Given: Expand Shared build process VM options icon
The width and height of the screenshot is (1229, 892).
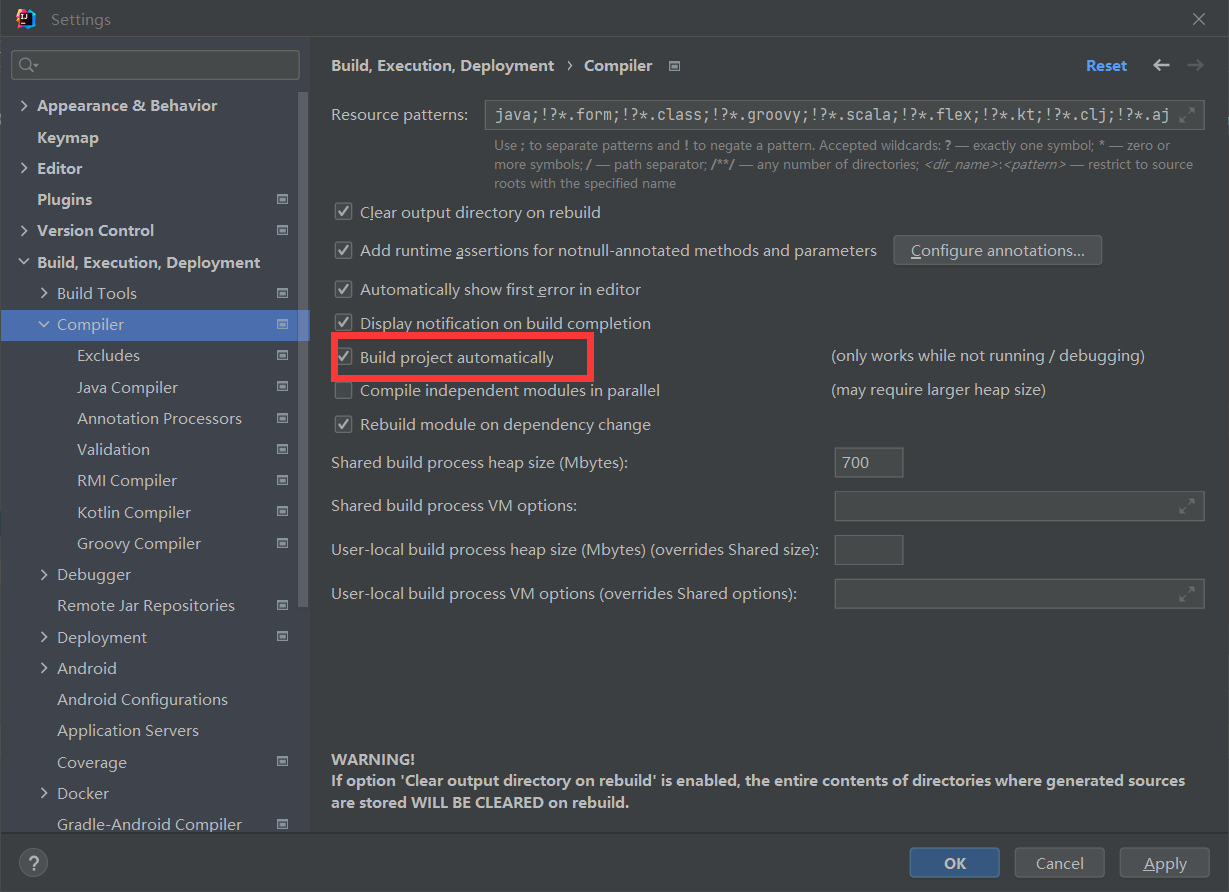Looking at the screenshot, I should coord(1186,506).
